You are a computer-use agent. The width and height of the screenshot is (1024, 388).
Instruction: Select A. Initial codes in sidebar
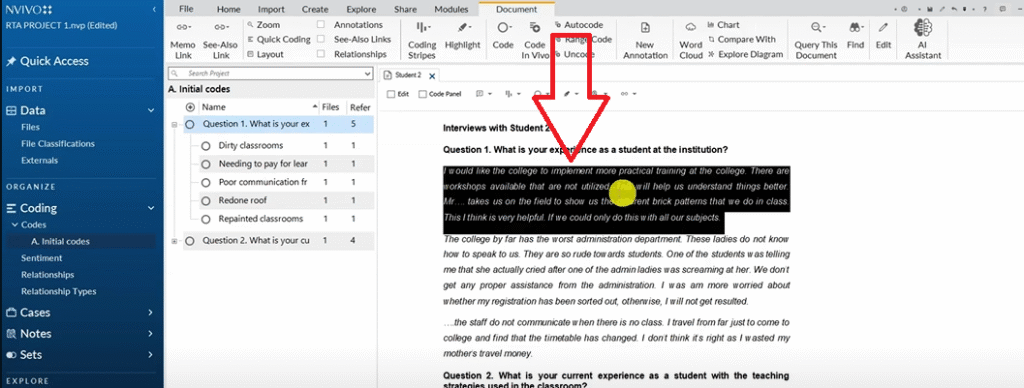pos(60,241)
